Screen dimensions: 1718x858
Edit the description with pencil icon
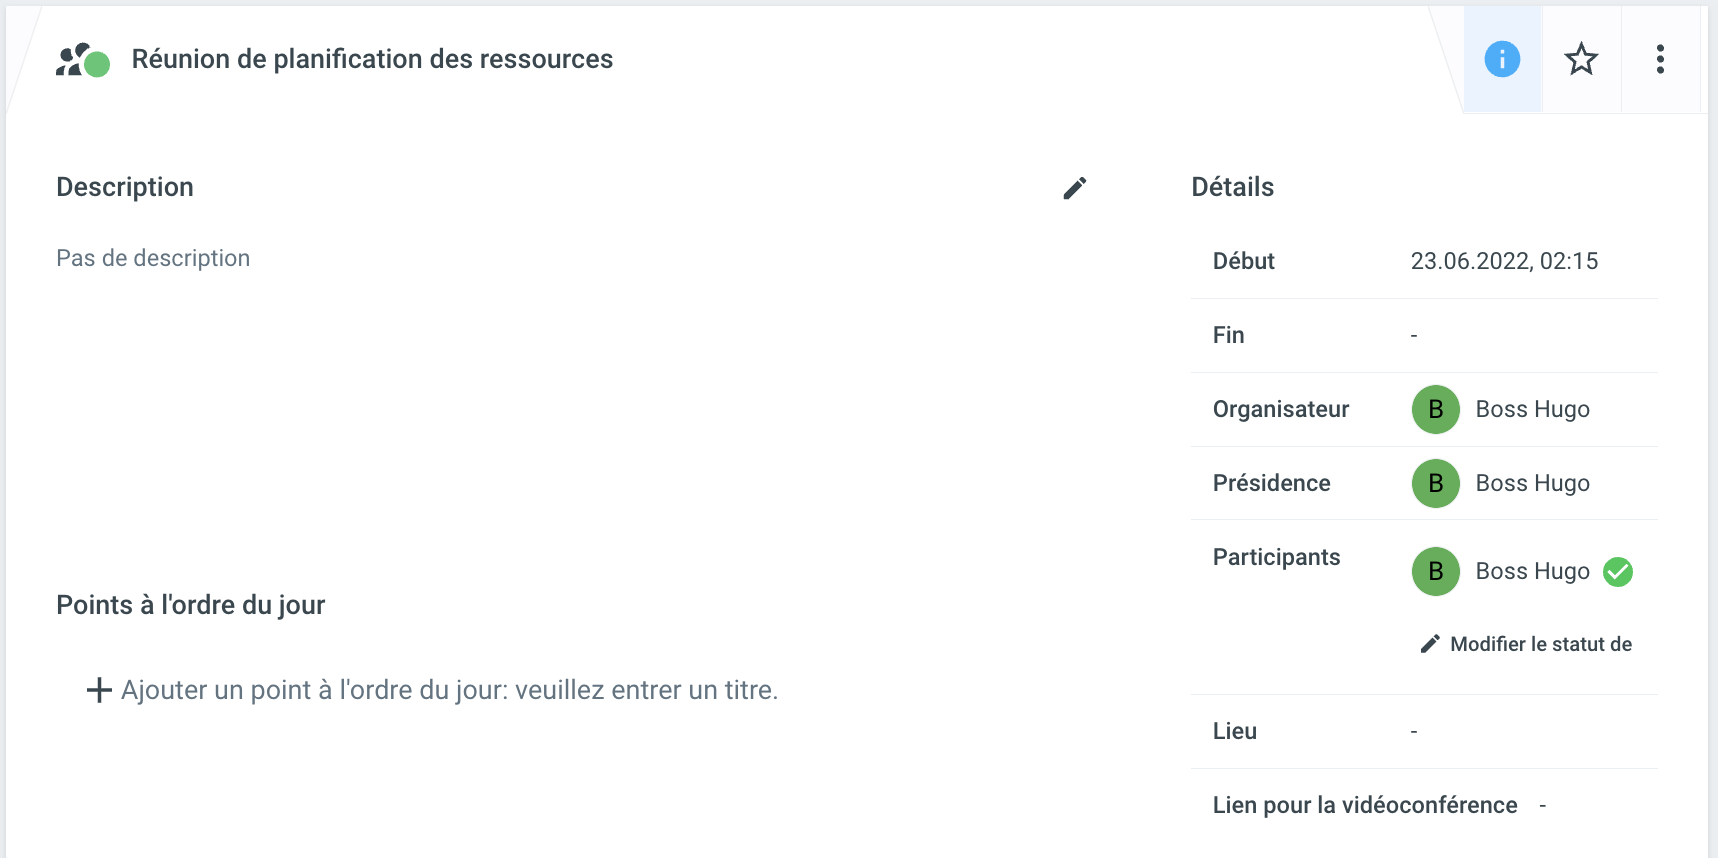coord(1075,188)
